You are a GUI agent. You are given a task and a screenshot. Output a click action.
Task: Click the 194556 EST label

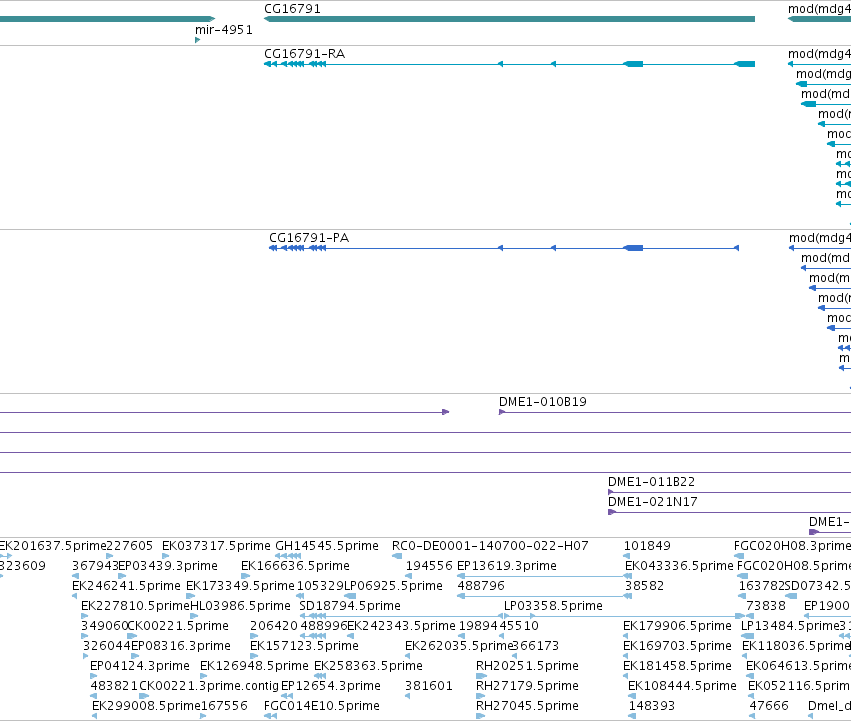coord(429,566)
